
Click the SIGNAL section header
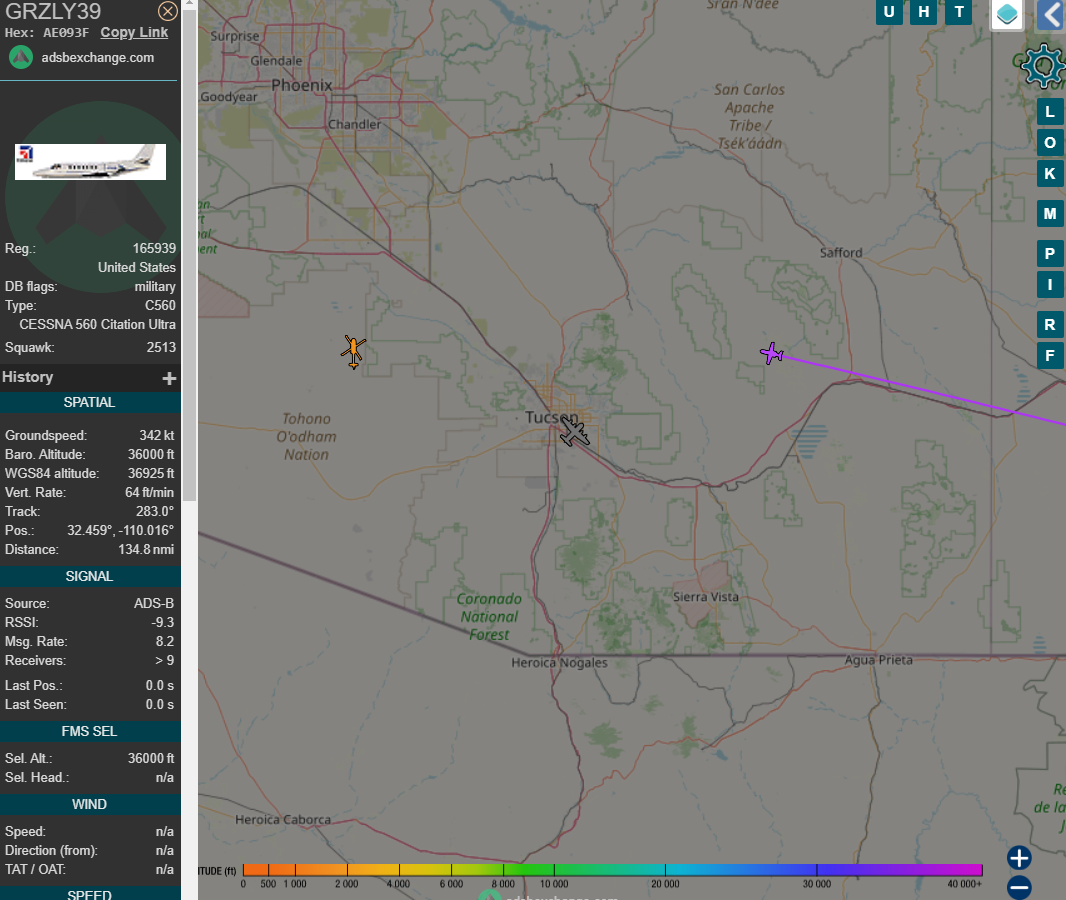click(x=90, y=576)
